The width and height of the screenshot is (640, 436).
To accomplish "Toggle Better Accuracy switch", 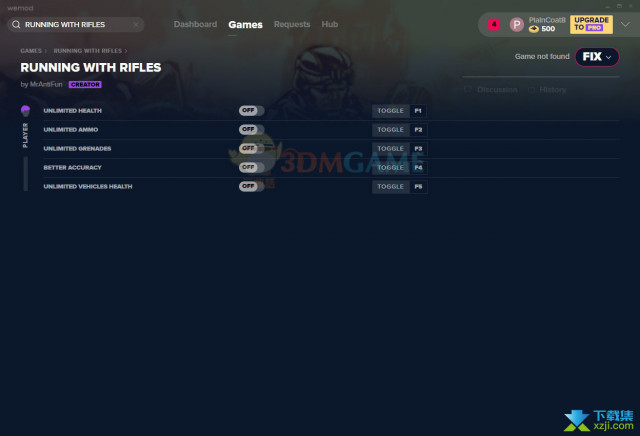I will [251, 167].
